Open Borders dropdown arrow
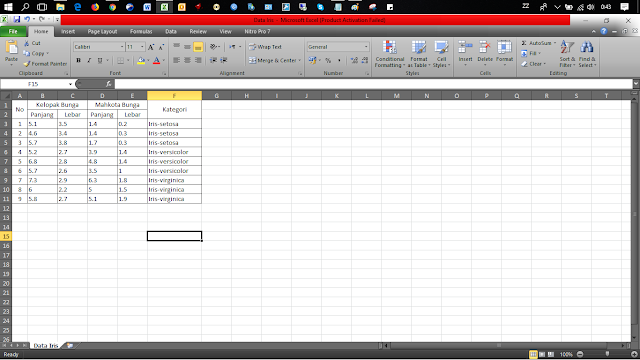The width and height of the screenshot is (640, 360). [128, 60]
